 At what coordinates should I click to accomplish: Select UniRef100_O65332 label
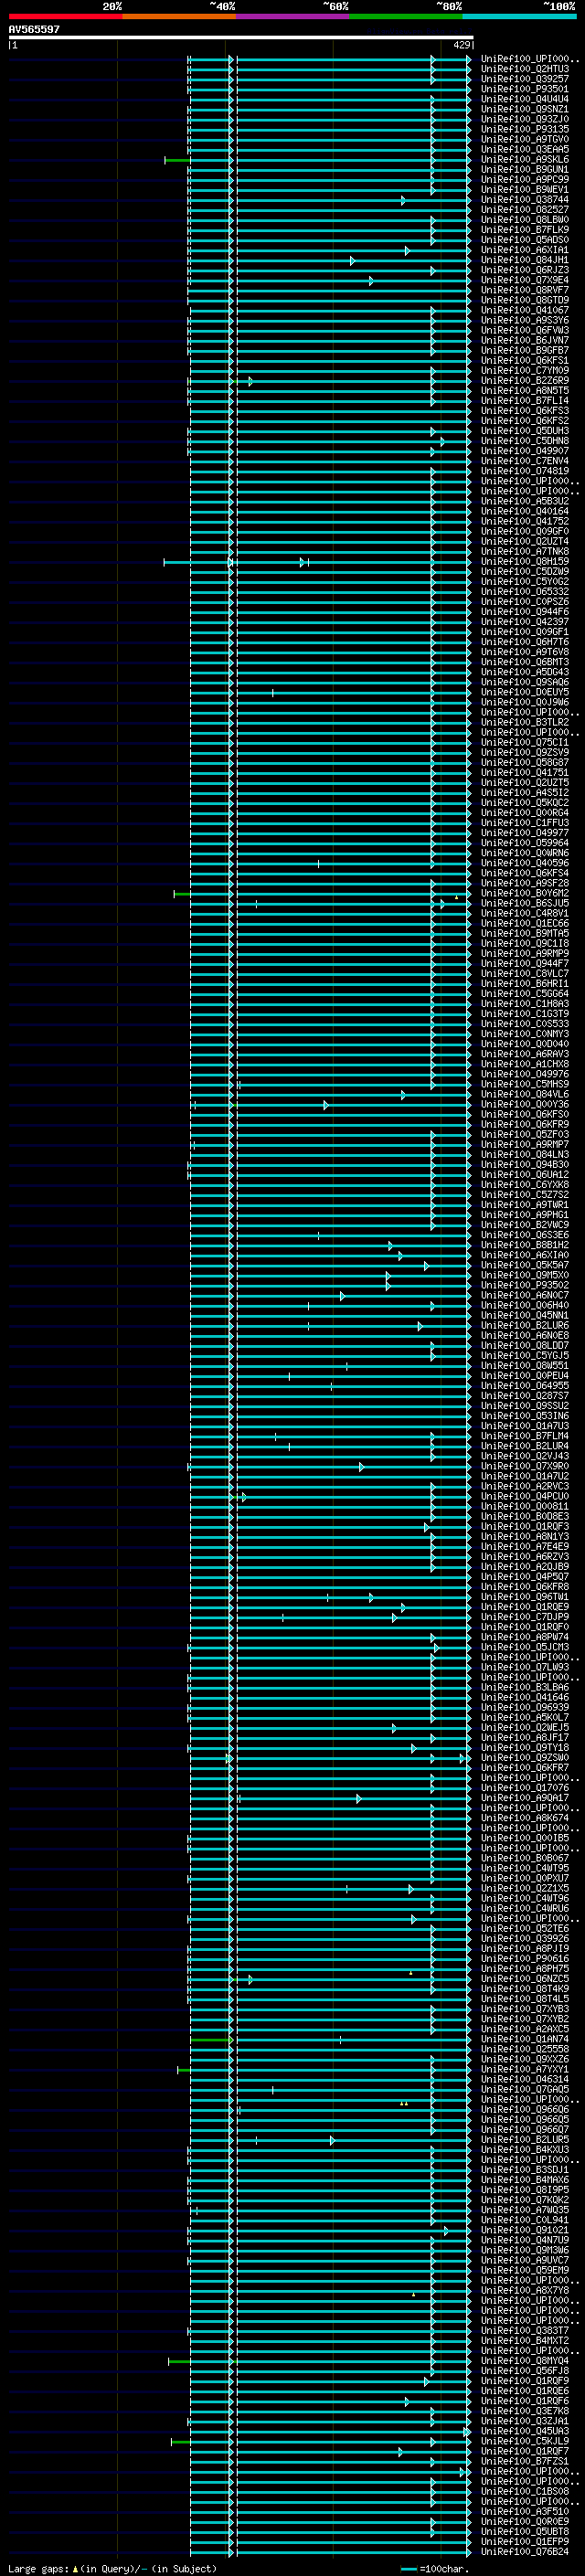(525, 592)
